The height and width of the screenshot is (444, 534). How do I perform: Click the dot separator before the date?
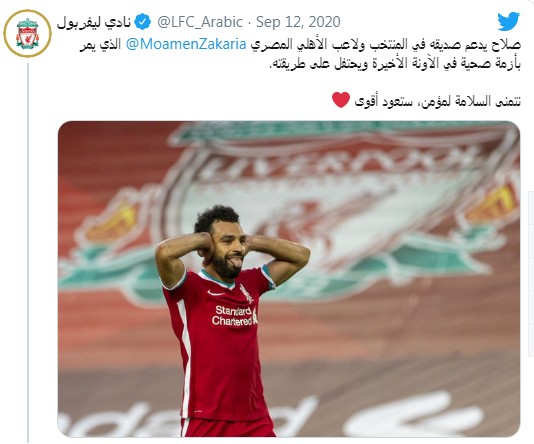point(249,23)
